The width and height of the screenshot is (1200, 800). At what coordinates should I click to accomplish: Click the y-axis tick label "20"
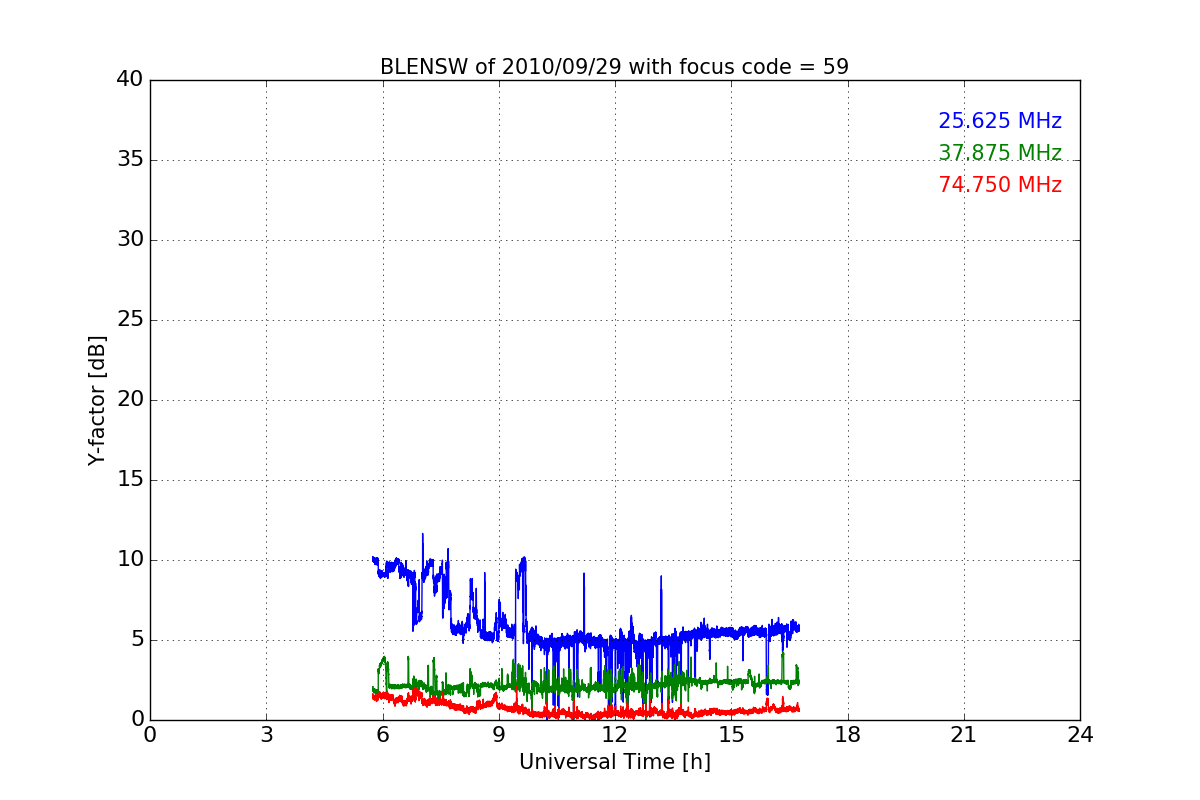130,400
